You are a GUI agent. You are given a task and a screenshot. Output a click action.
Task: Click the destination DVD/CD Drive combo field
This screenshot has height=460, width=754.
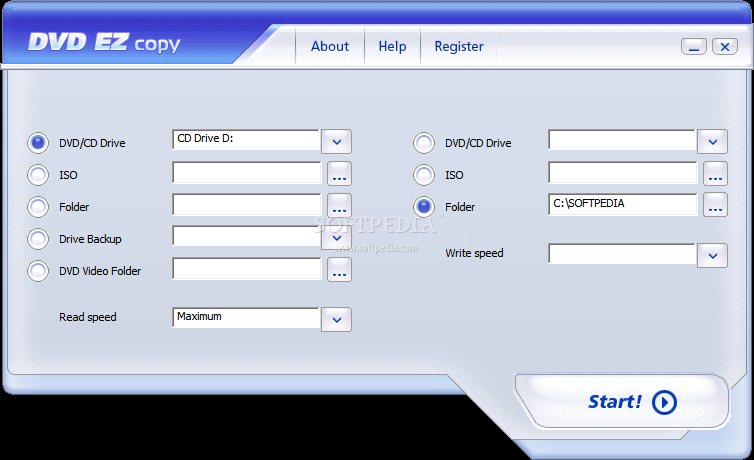tap(622, 139)
